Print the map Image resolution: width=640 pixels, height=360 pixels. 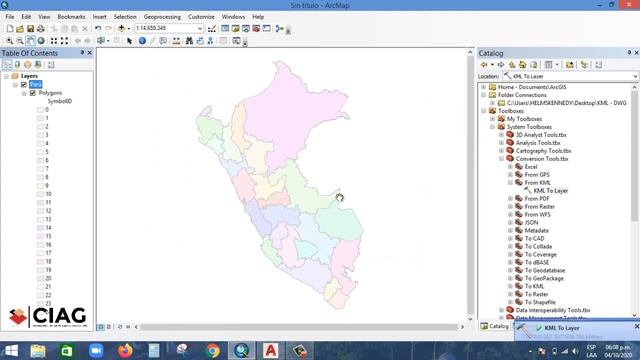point(41,29)
